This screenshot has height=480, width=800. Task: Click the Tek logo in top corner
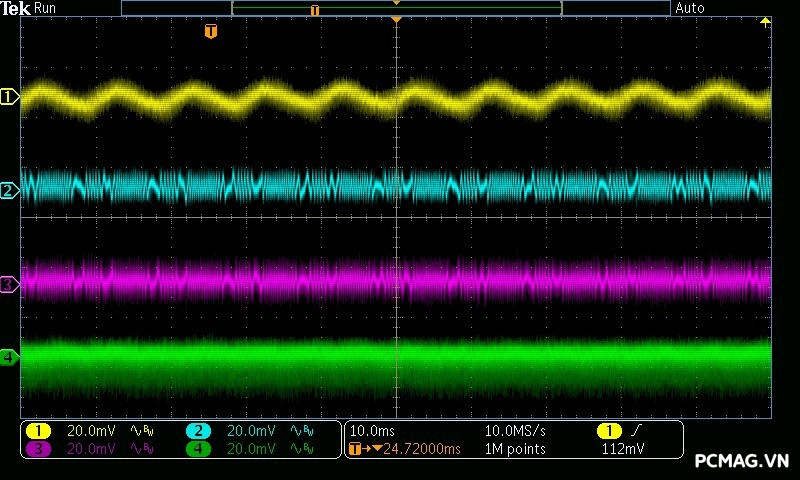16,8
